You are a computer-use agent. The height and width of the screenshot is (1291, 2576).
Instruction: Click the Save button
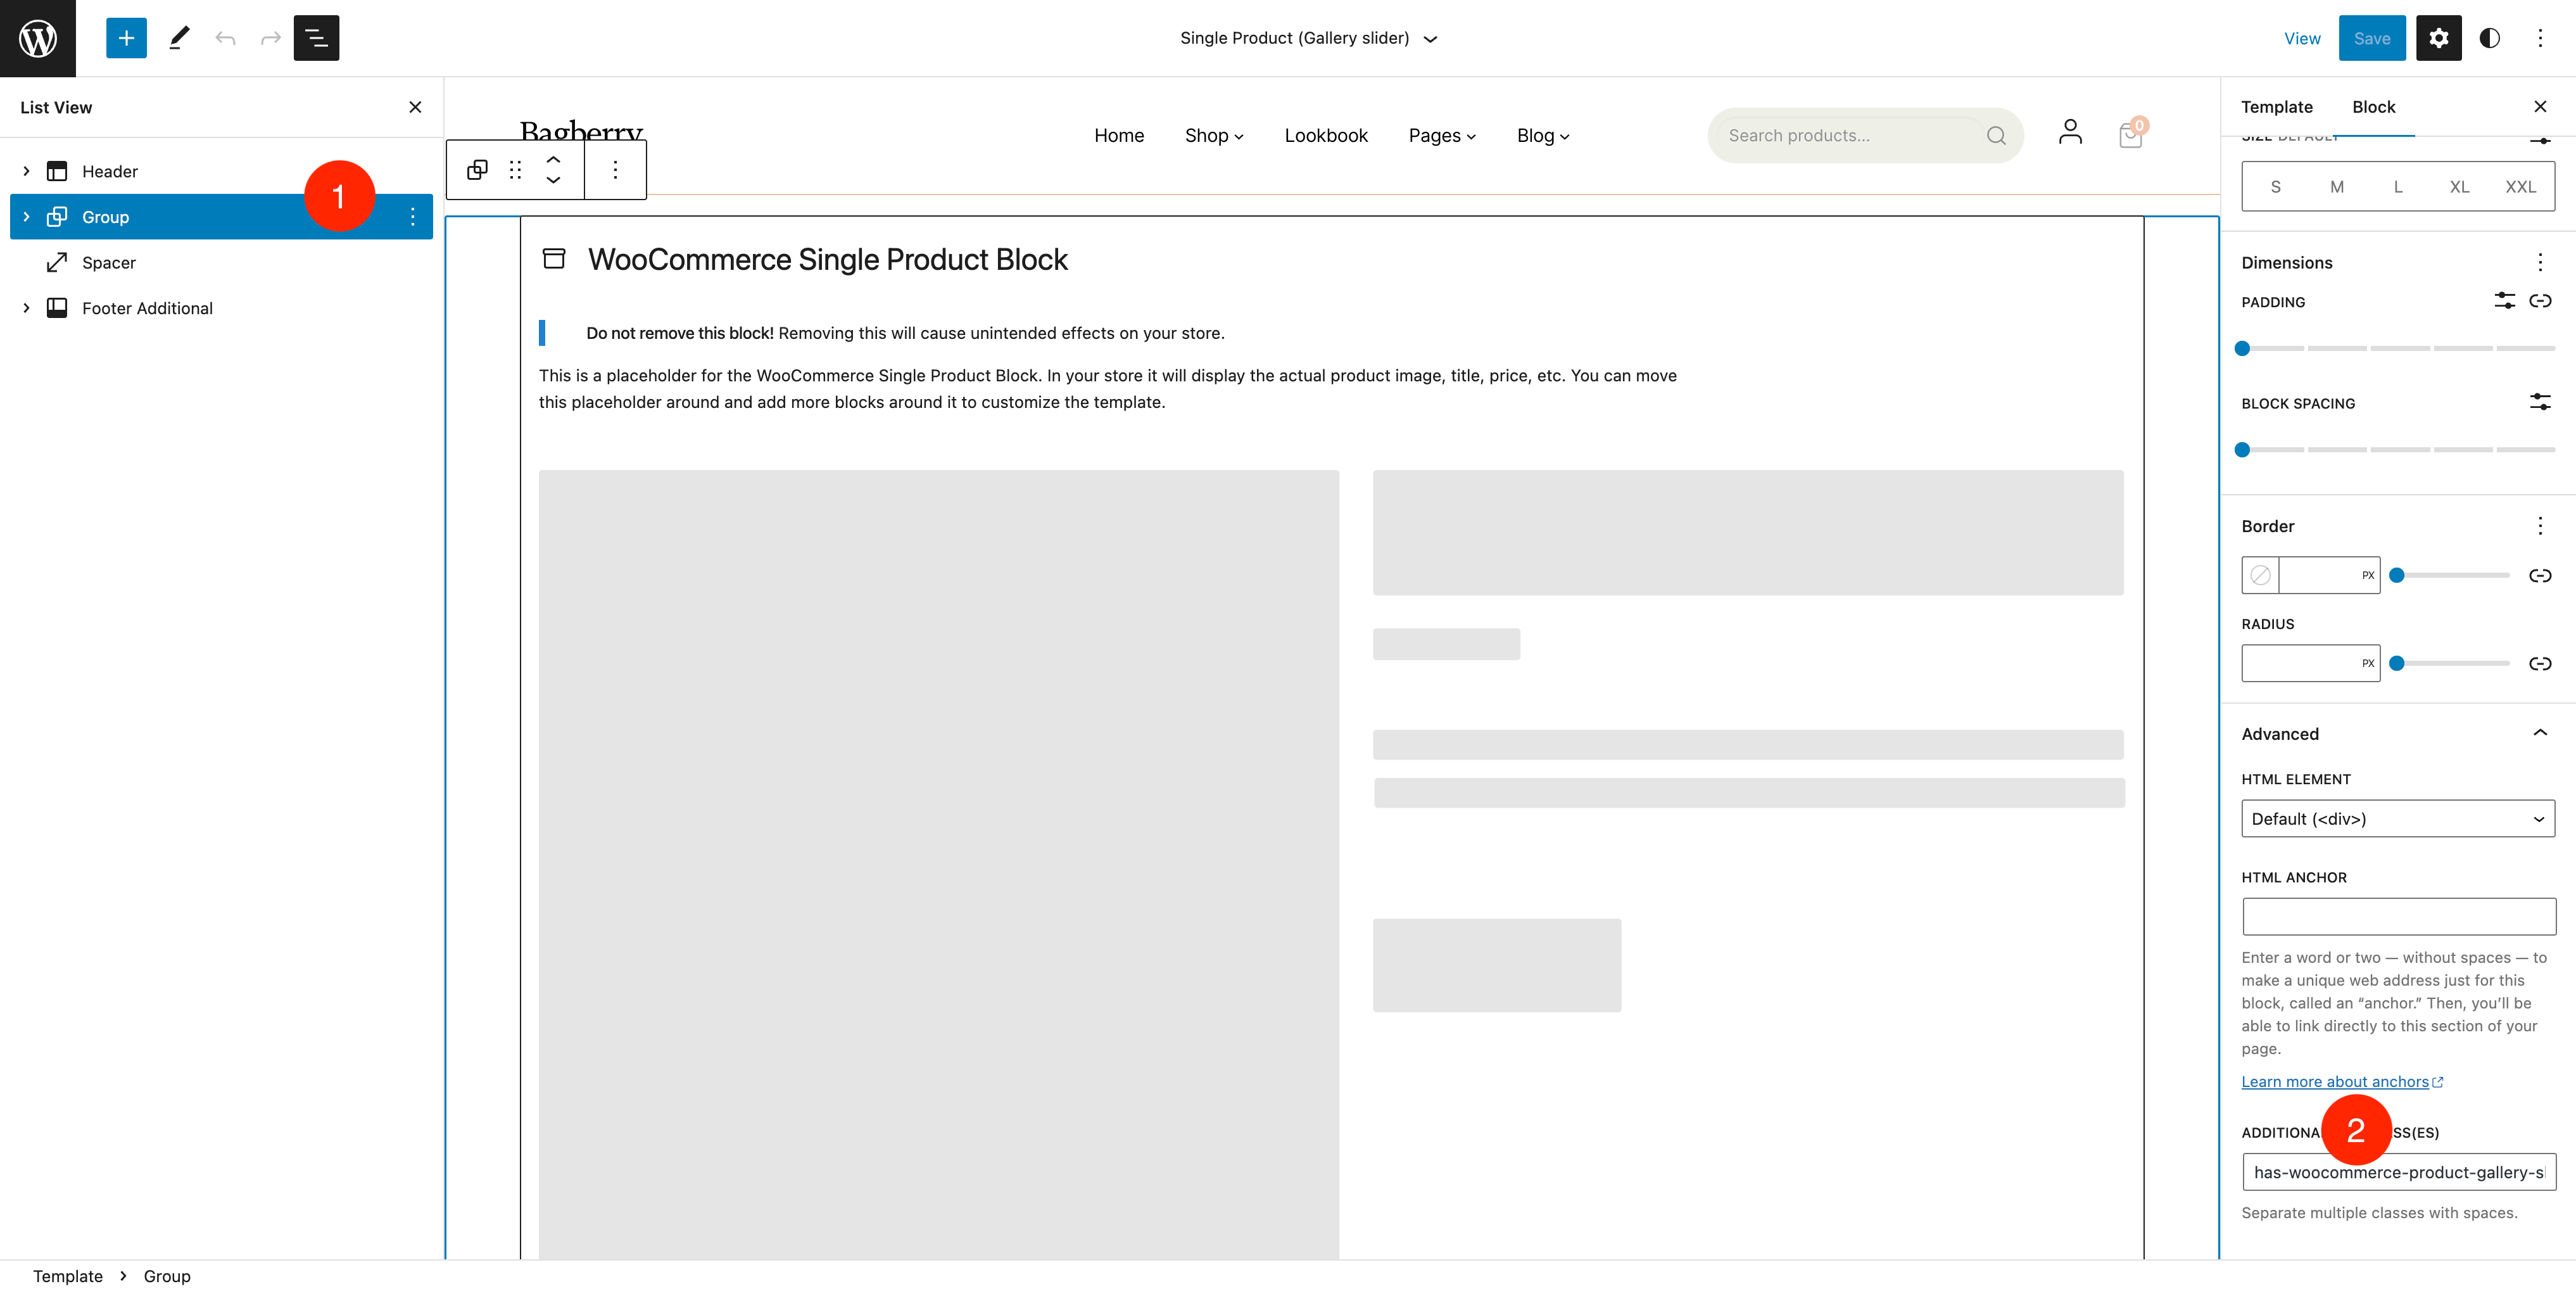pyautogui.click(x=2372, y=38)
